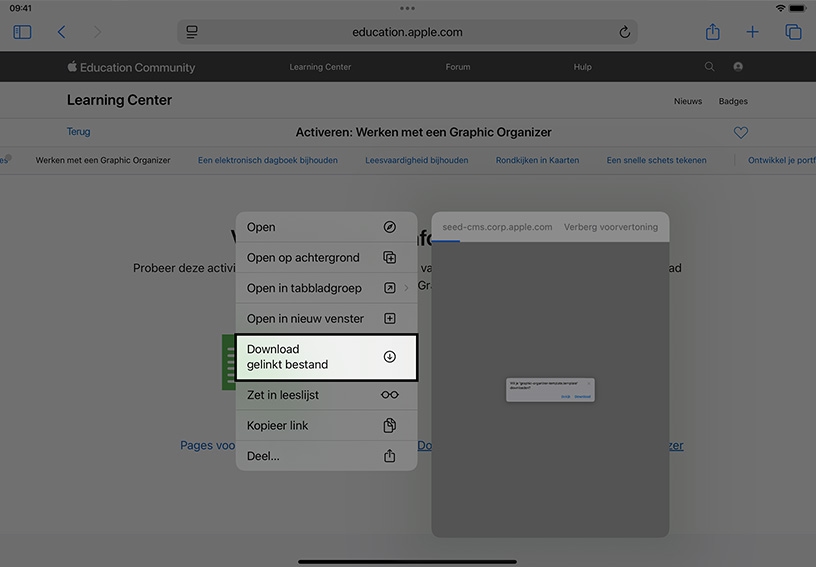Click the Pages voor link

coord(208,445)
